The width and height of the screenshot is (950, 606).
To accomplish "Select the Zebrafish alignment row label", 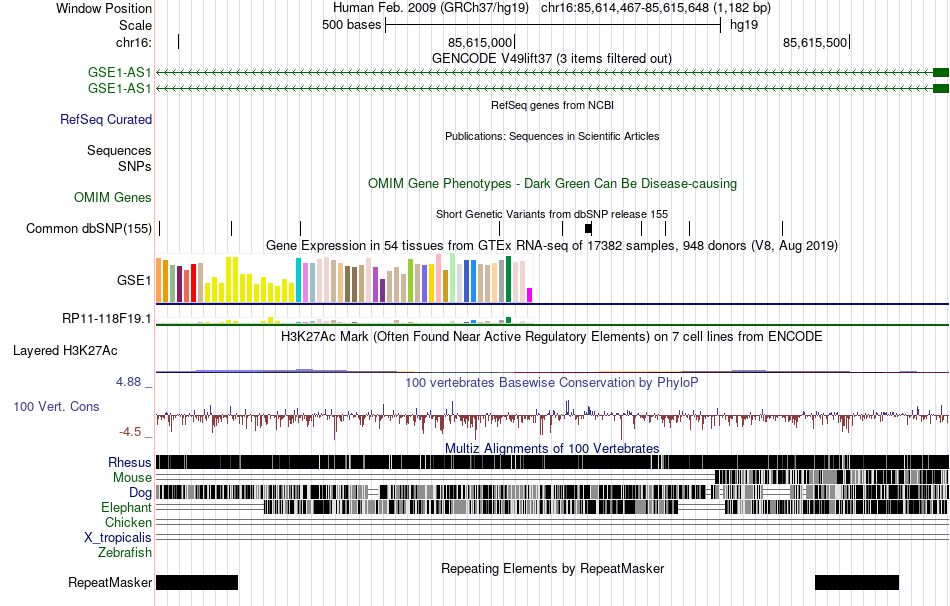I will (125, 553).
